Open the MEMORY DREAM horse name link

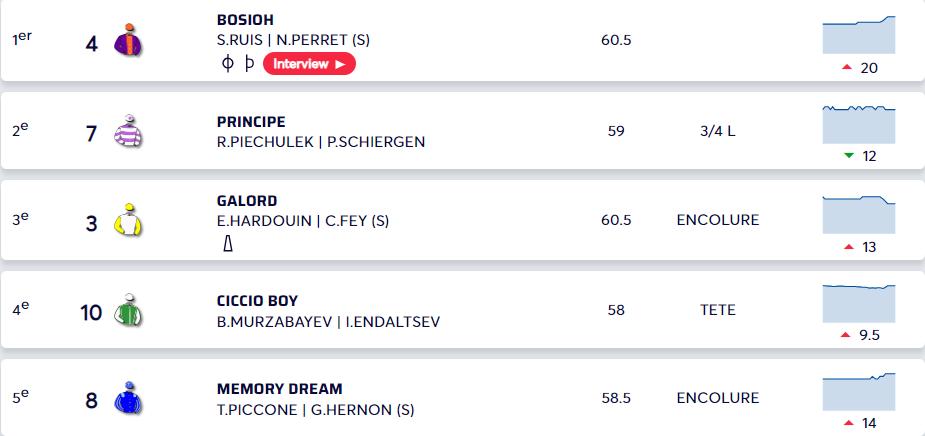point(279,389)
